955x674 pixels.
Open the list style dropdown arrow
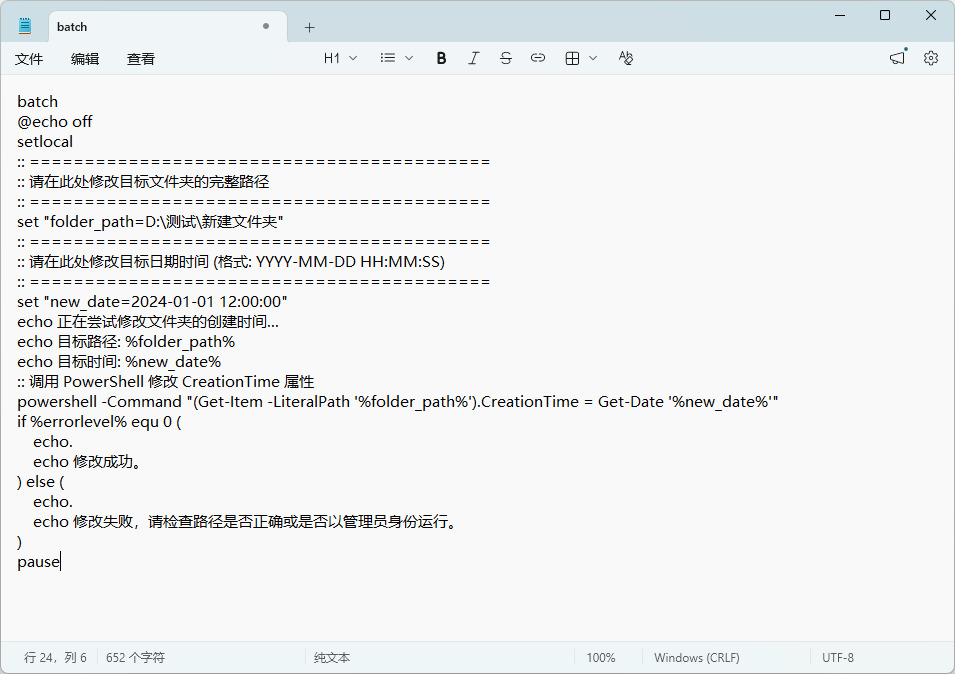(x=409, y=58)
